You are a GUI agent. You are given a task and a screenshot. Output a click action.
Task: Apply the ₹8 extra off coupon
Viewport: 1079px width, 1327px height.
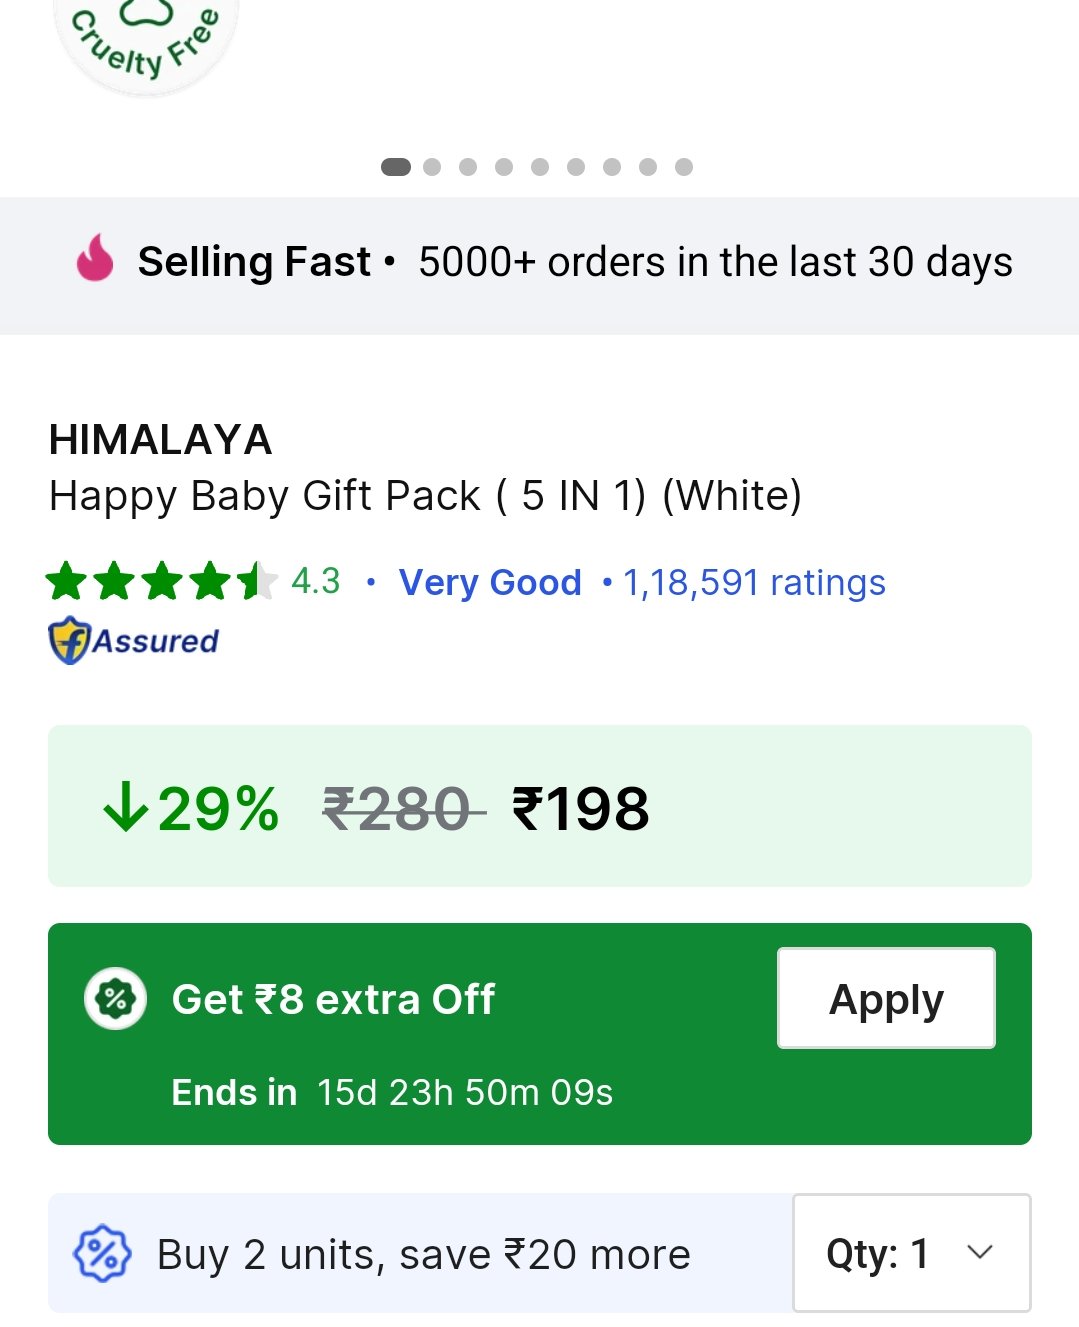click(x=886, y=998)
